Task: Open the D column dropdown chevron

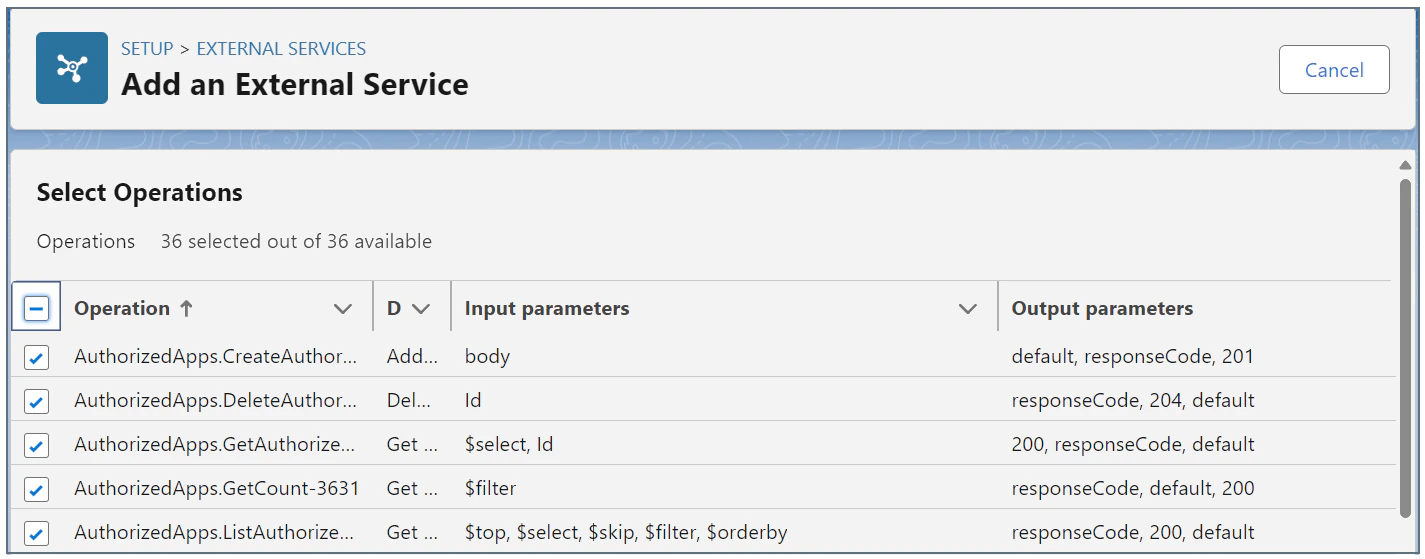Action: click(x=421, y=309)
